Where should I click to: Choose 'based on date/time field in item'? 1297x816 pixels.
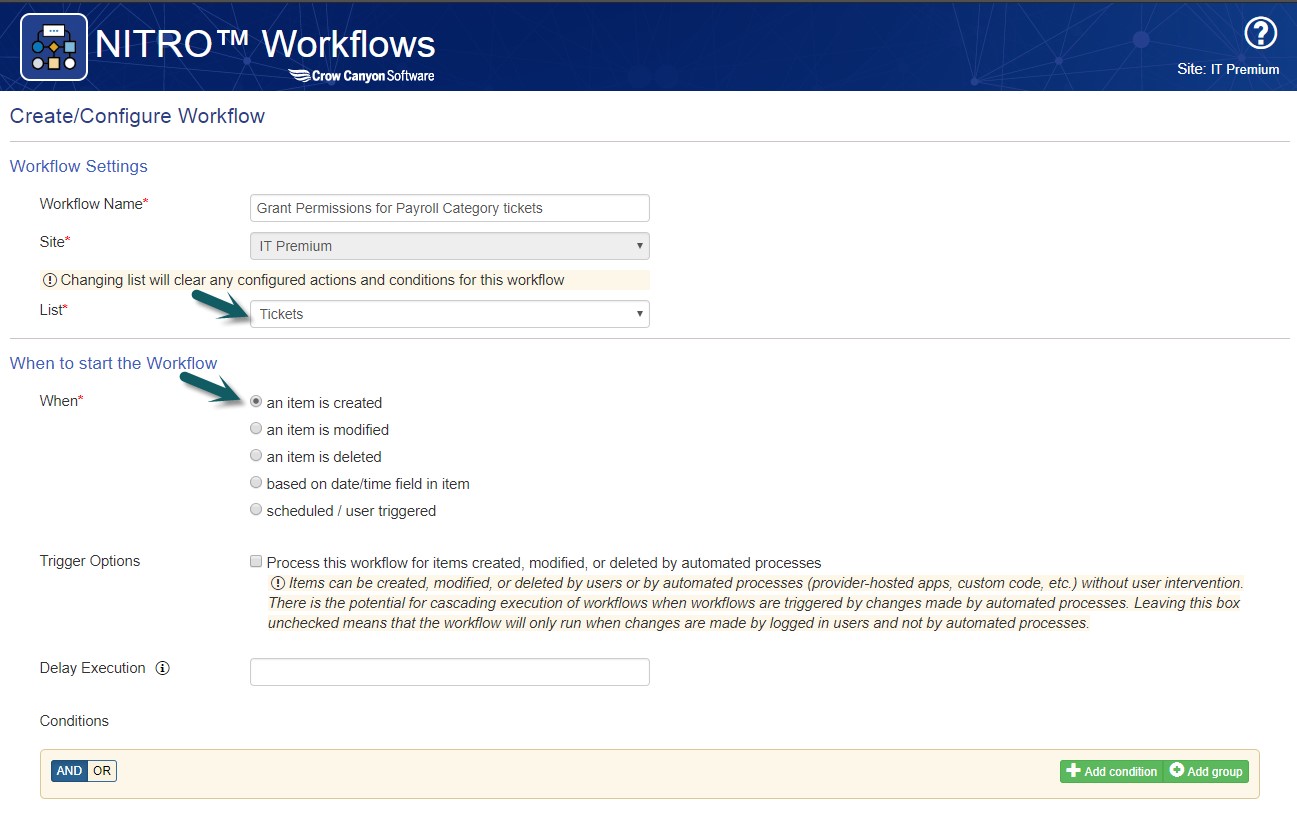(x=256, y=483)
